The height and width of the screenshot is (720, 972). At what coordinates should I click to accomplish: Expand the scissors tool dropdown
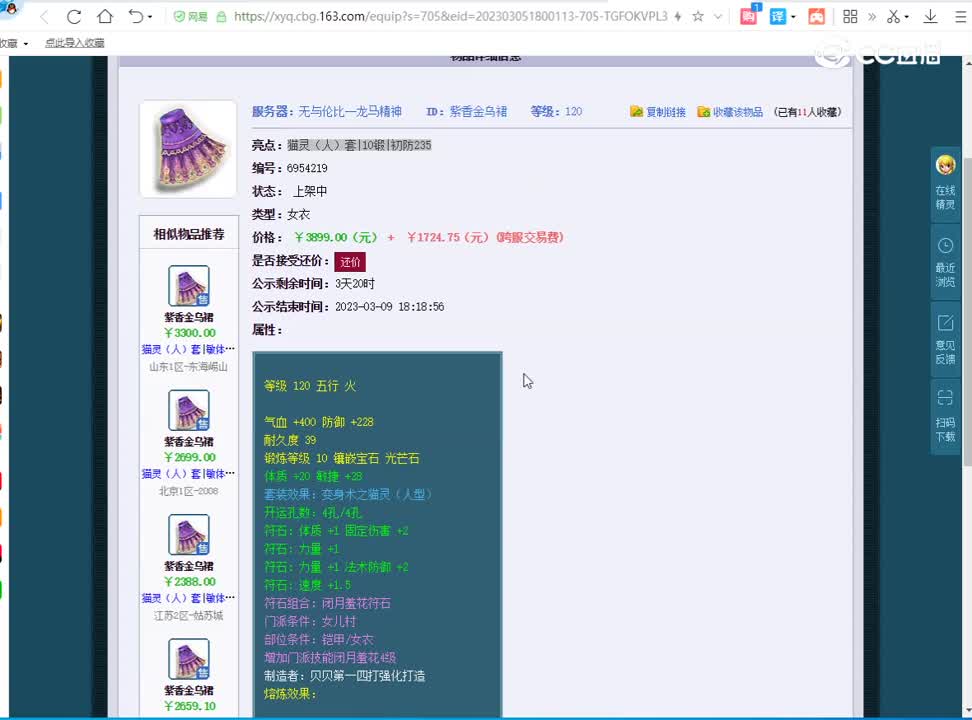[906, 17]
